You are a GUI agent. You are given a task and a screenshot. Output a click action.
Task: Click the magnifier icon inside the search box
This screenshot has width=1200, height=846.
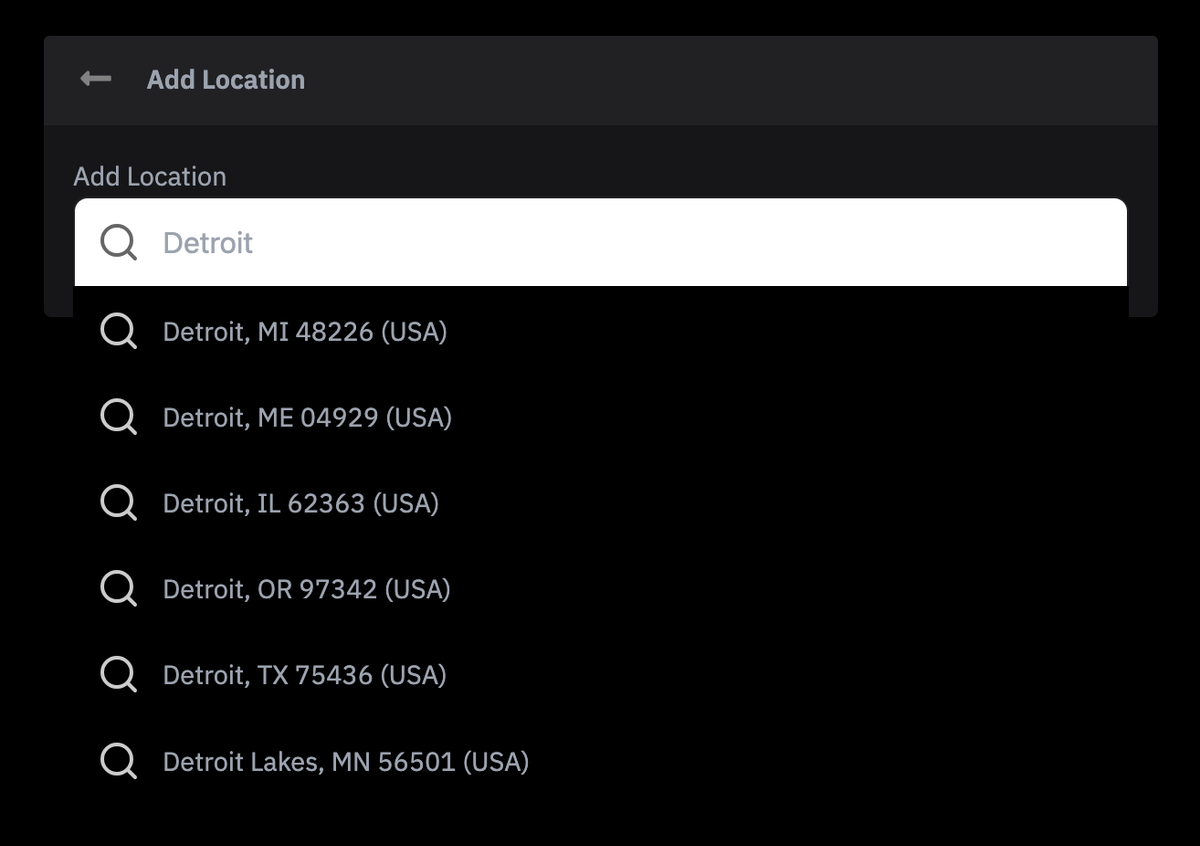[x=118, y=242]
